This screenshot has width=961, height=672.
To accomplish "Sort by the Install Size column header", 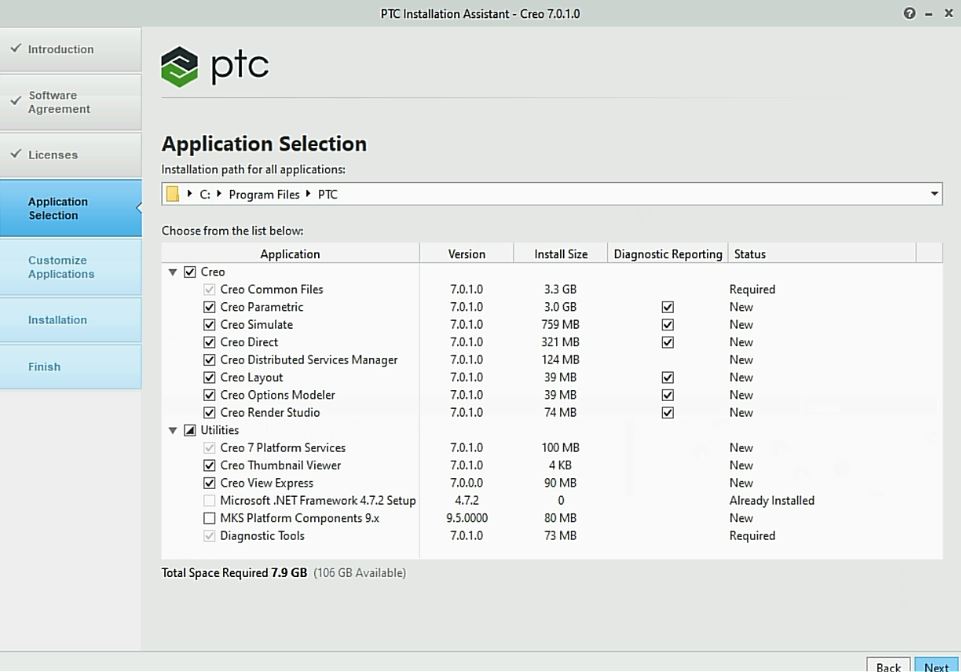I will click(x=561, y=254).
